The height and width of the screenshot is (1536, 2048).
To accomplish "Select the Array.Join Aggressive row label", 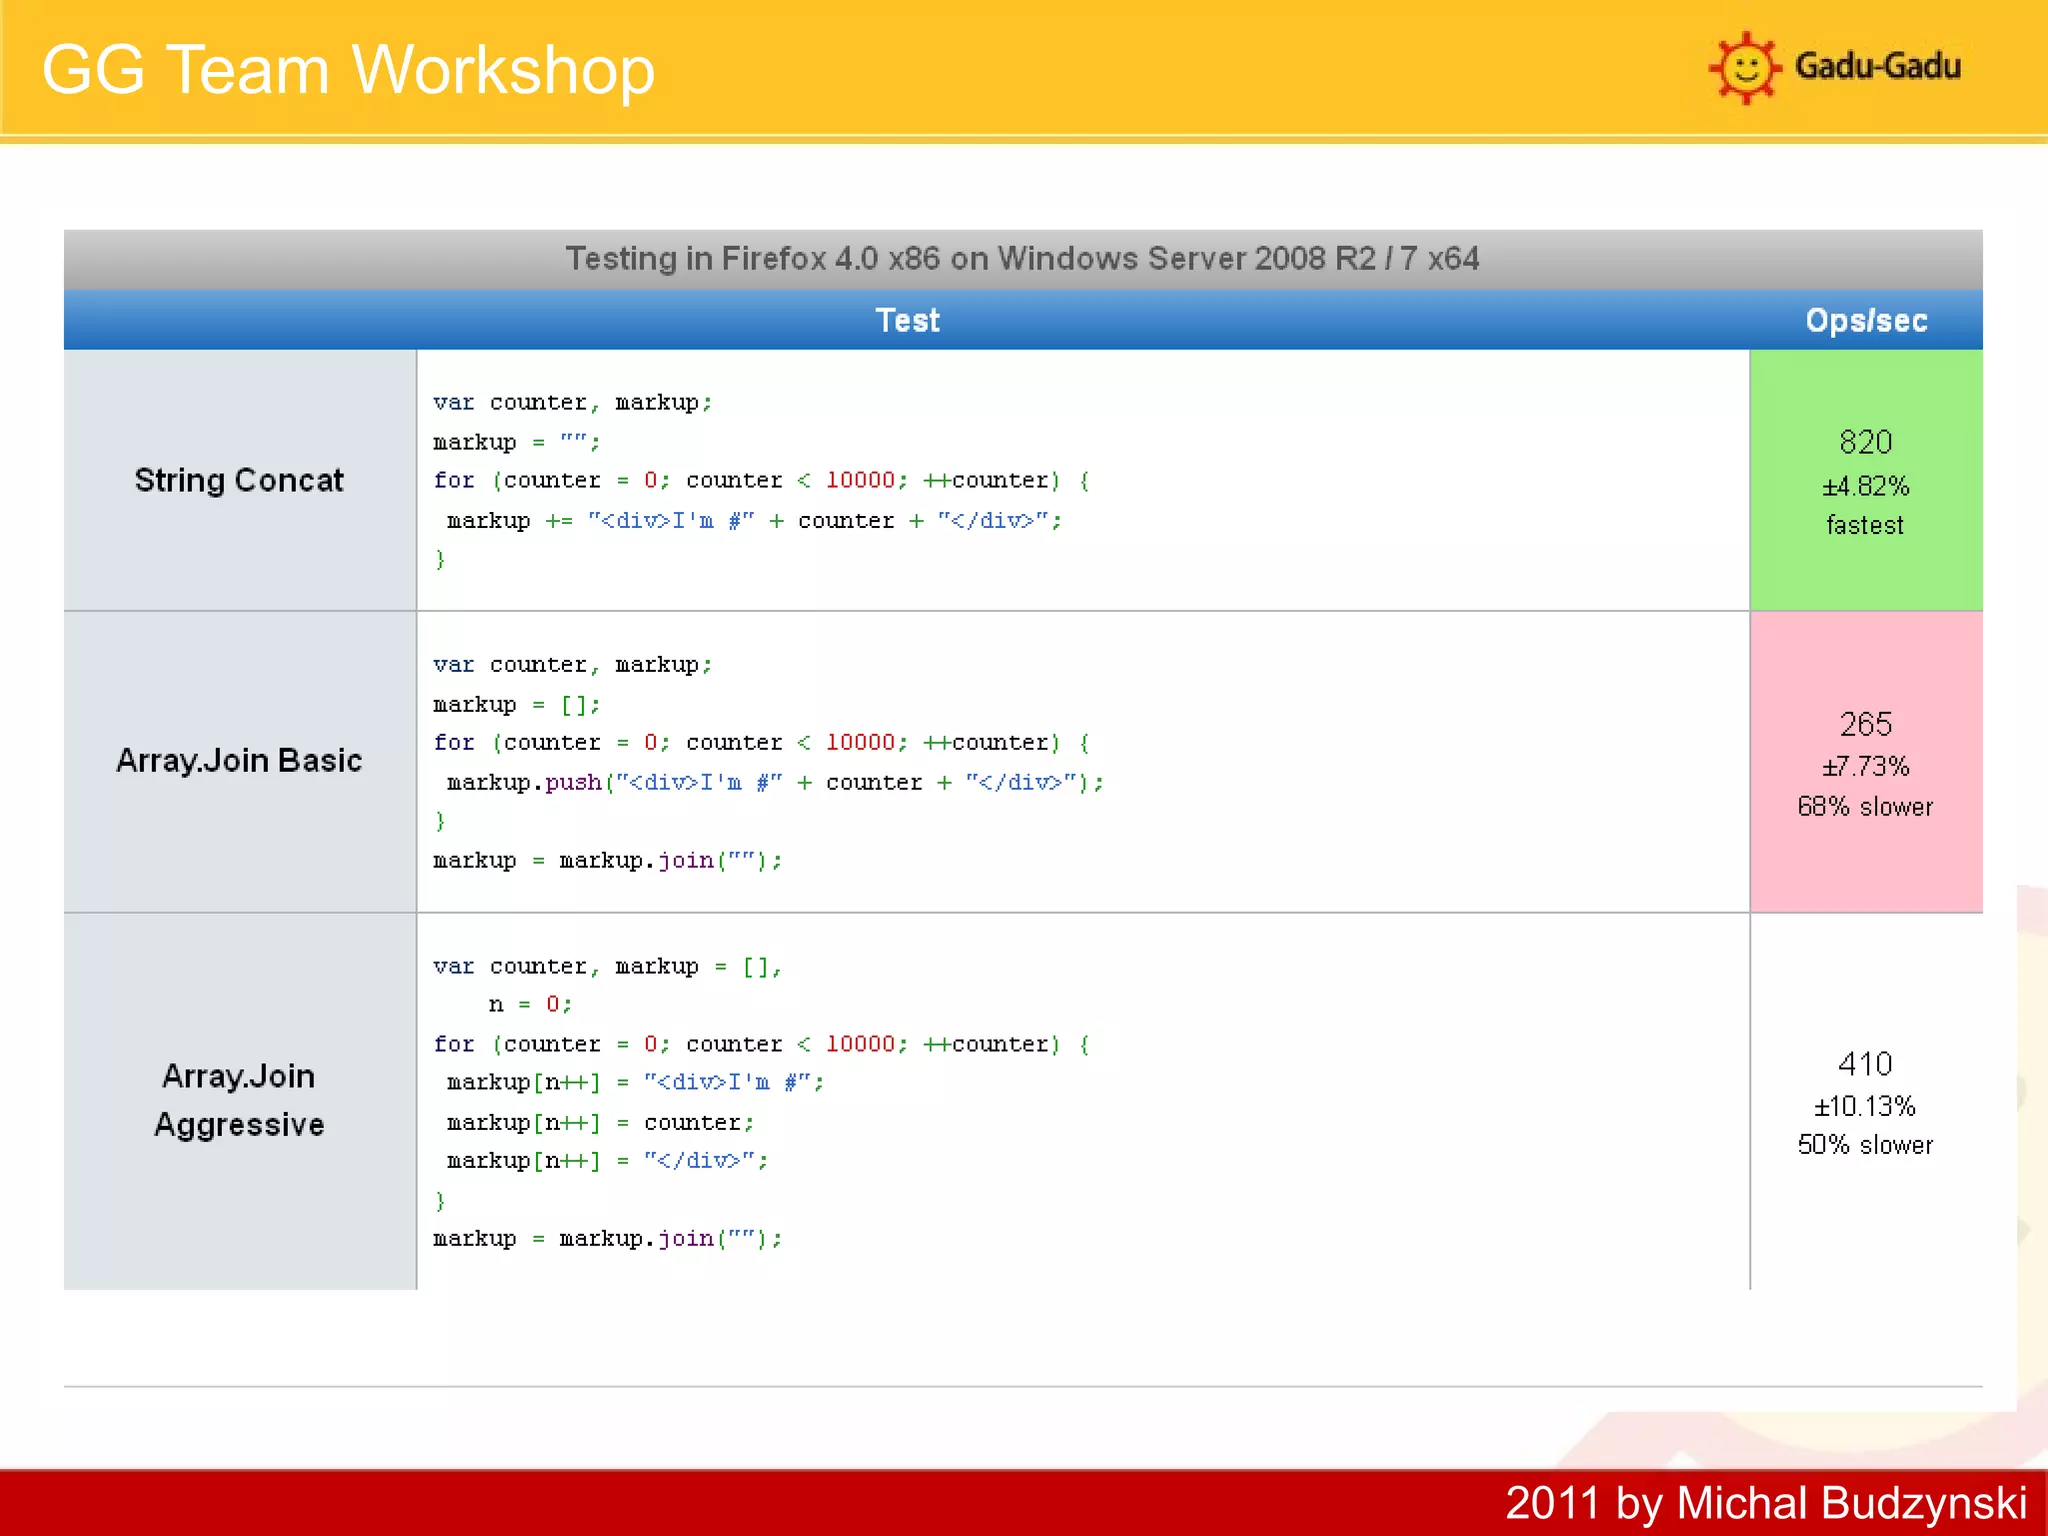I will (239, 1100).
